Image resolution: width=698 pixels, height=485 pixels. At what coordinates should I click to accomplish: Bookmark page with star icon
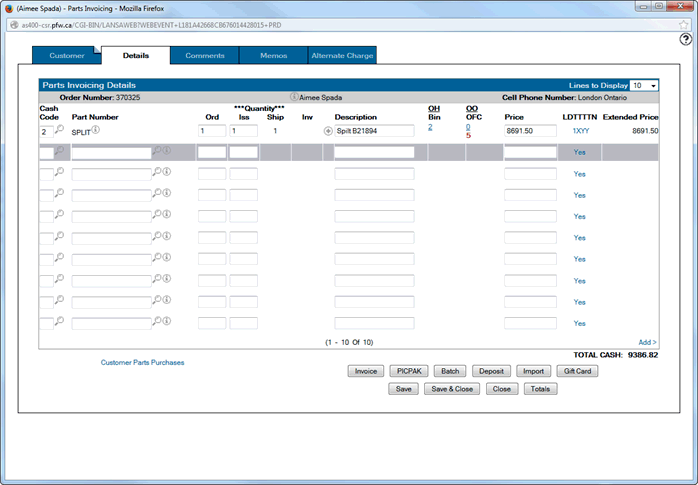683,25
